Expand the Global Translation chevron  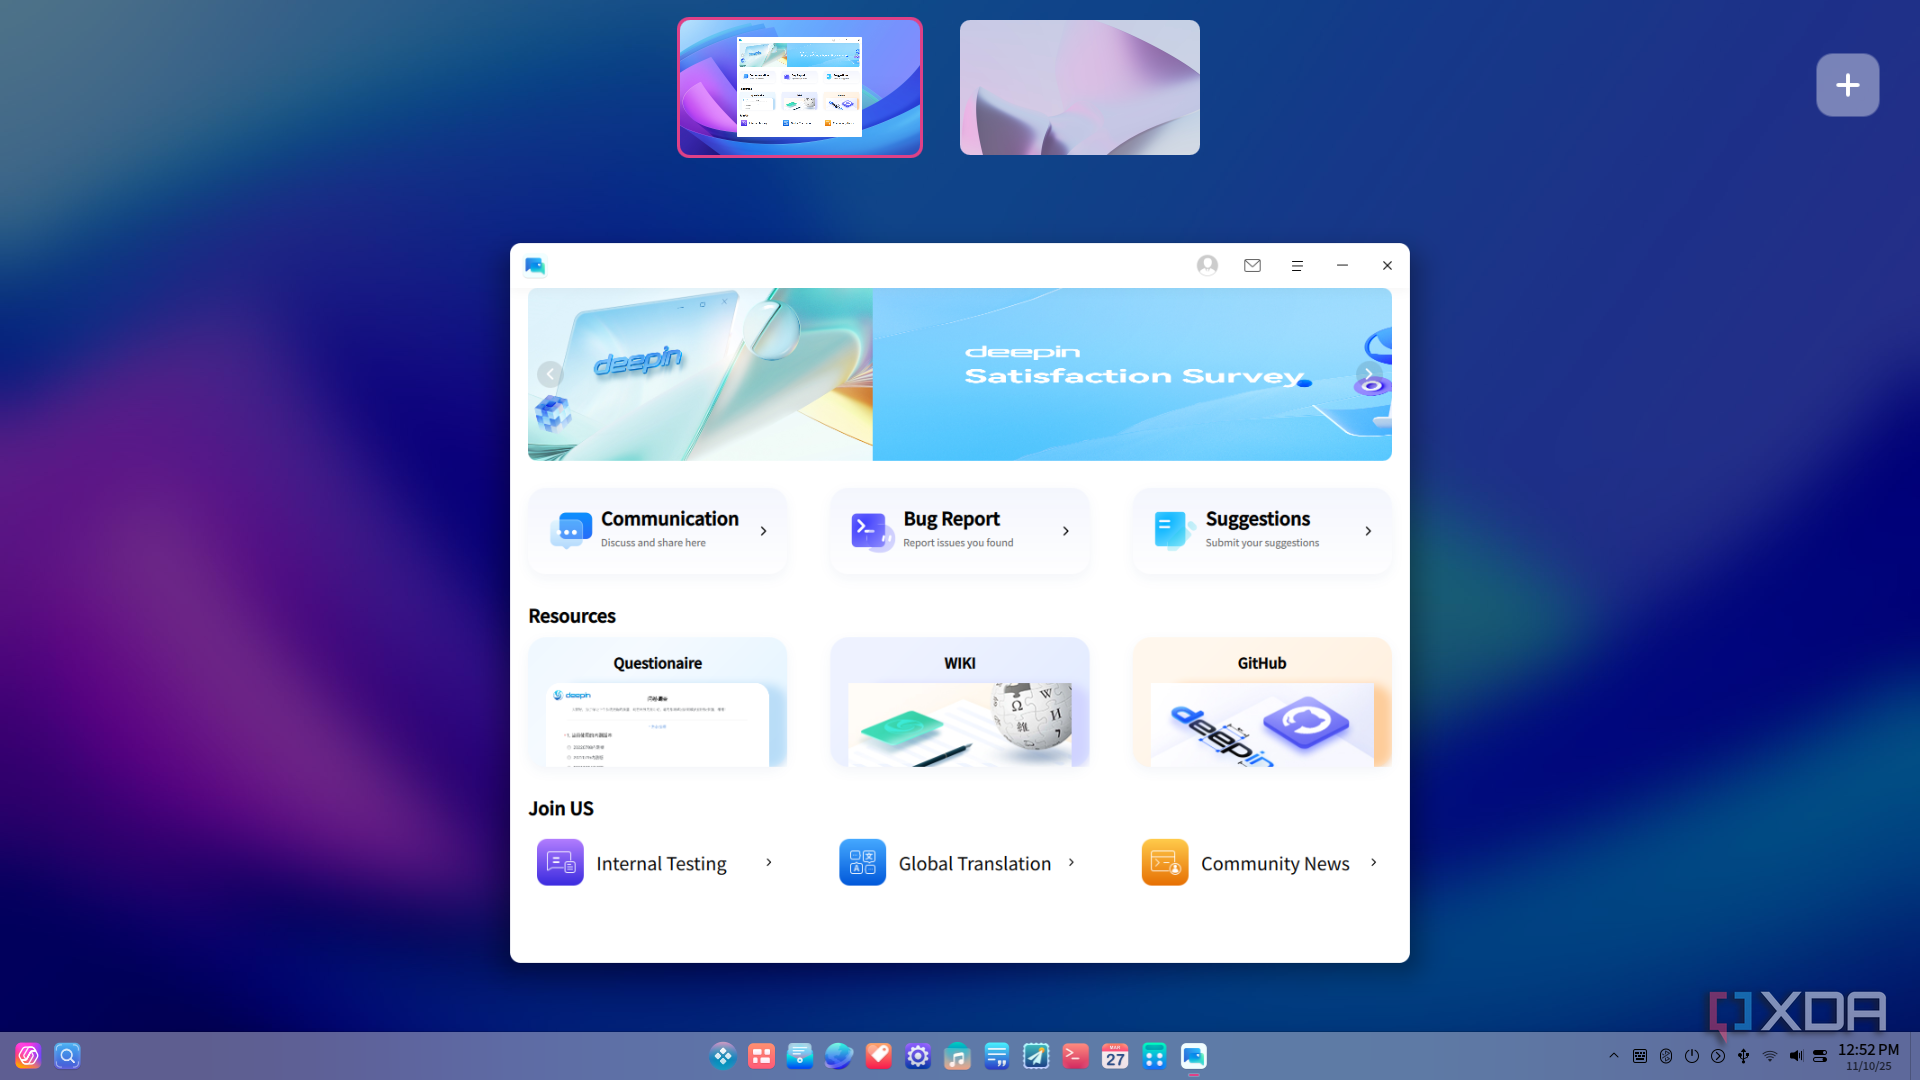coord(1071,862)
